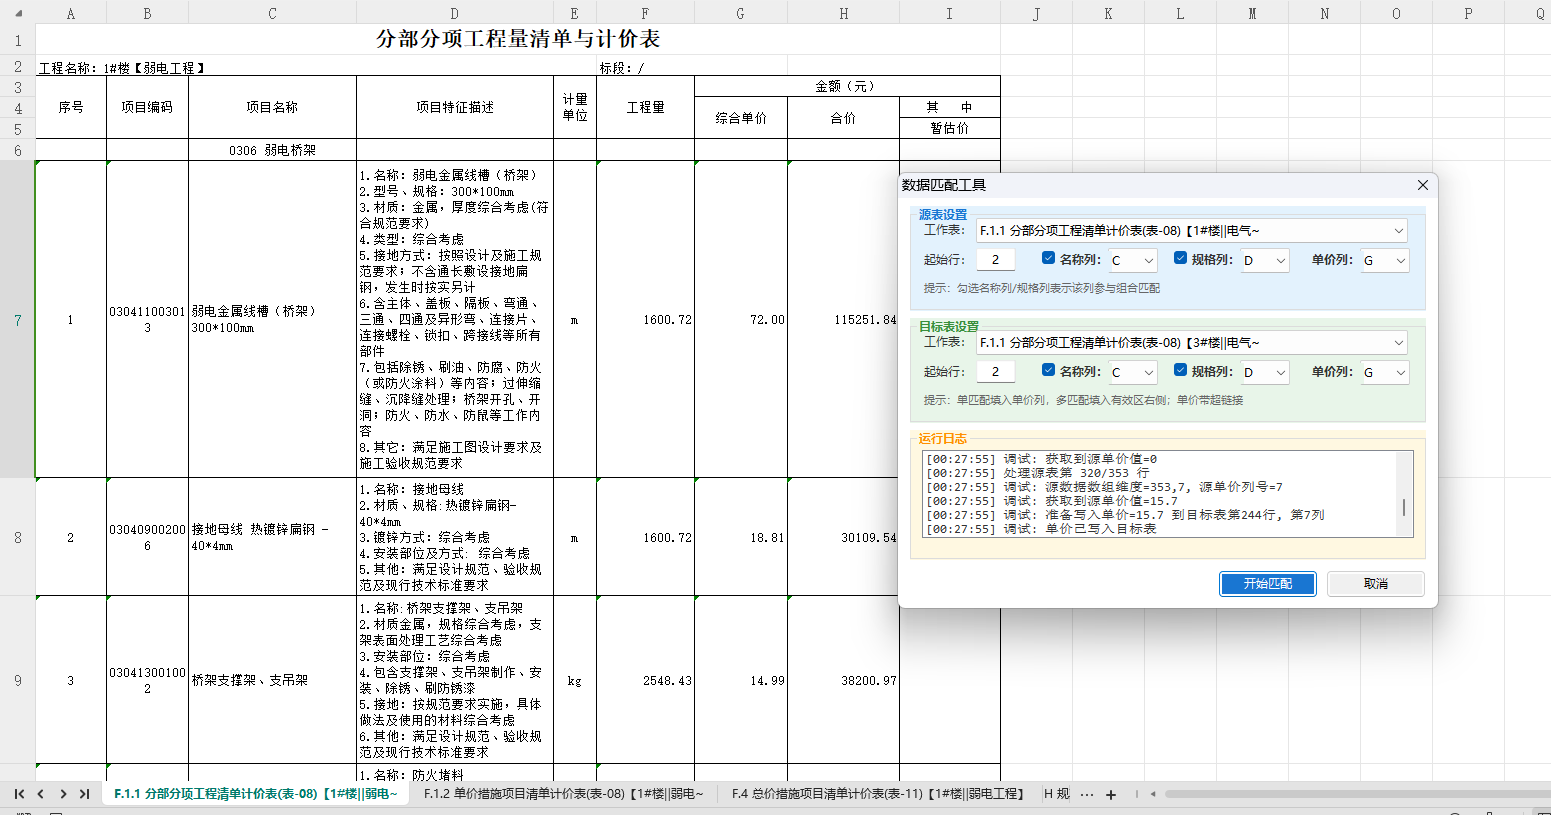This screenshot has width=1551, height=815.
Task: Click total price cell 38200.97
Action: (x=844, y=680)
